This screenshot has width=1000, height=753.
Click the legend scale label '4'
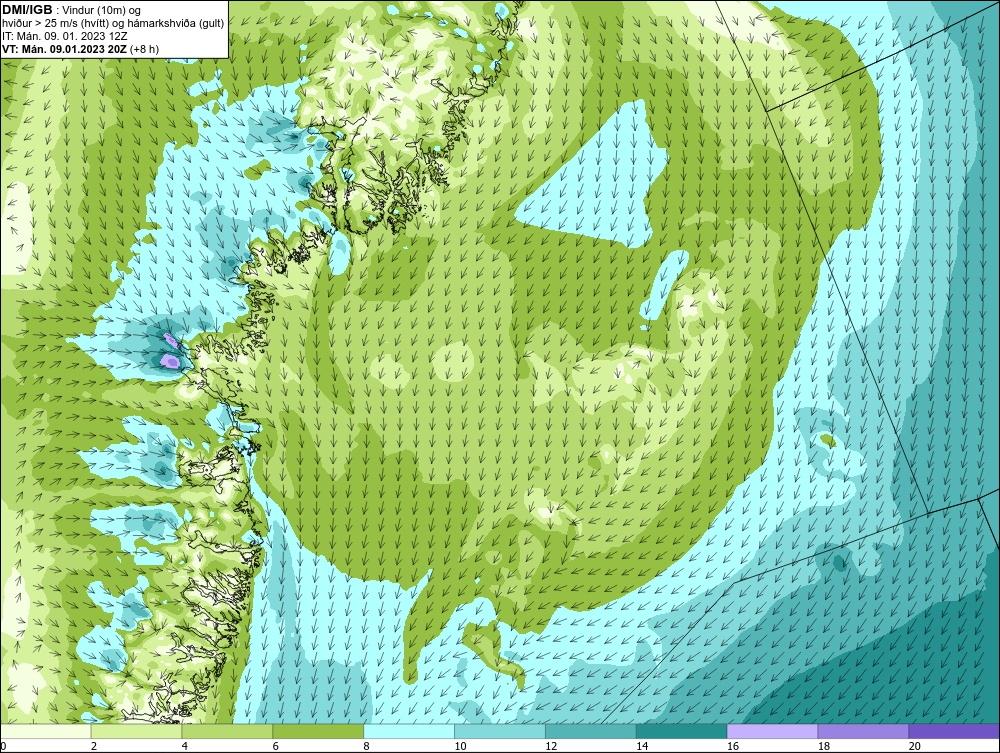point(184,746)
